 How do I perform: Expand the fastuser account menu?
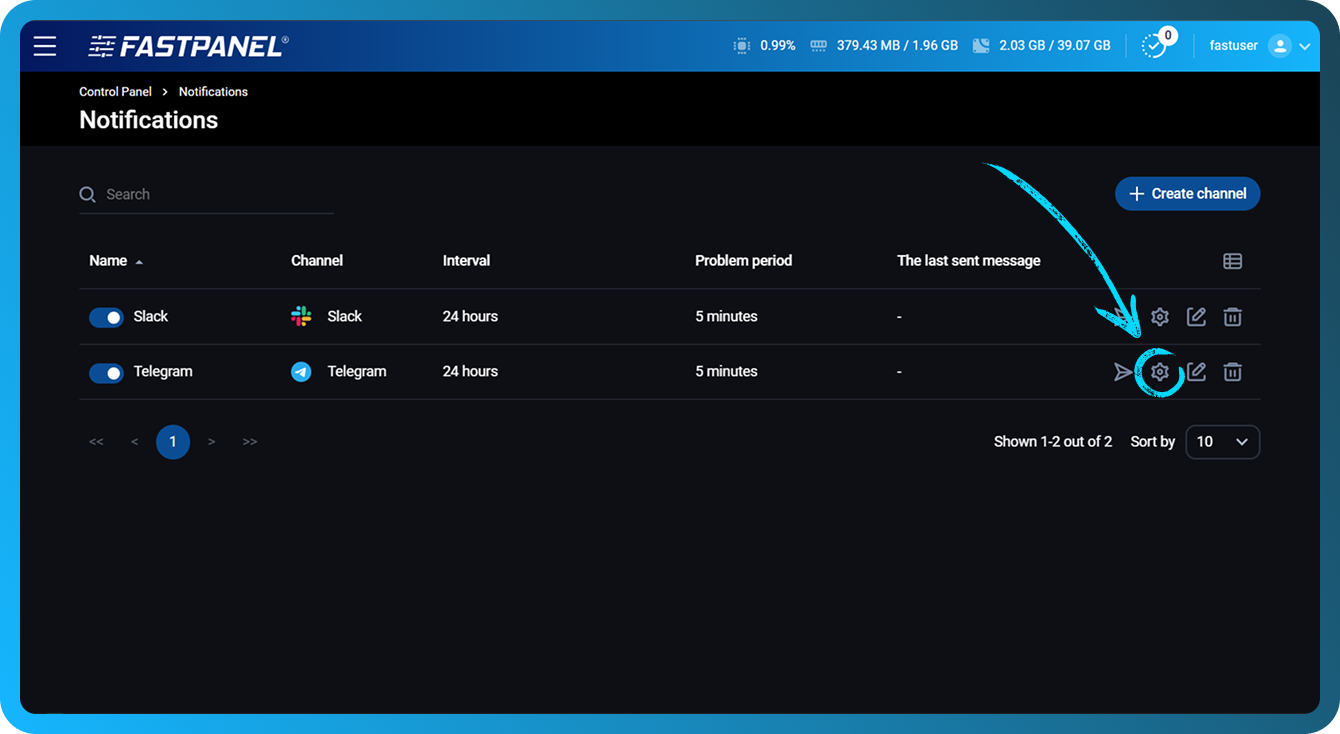click(x=1289, y=46)
